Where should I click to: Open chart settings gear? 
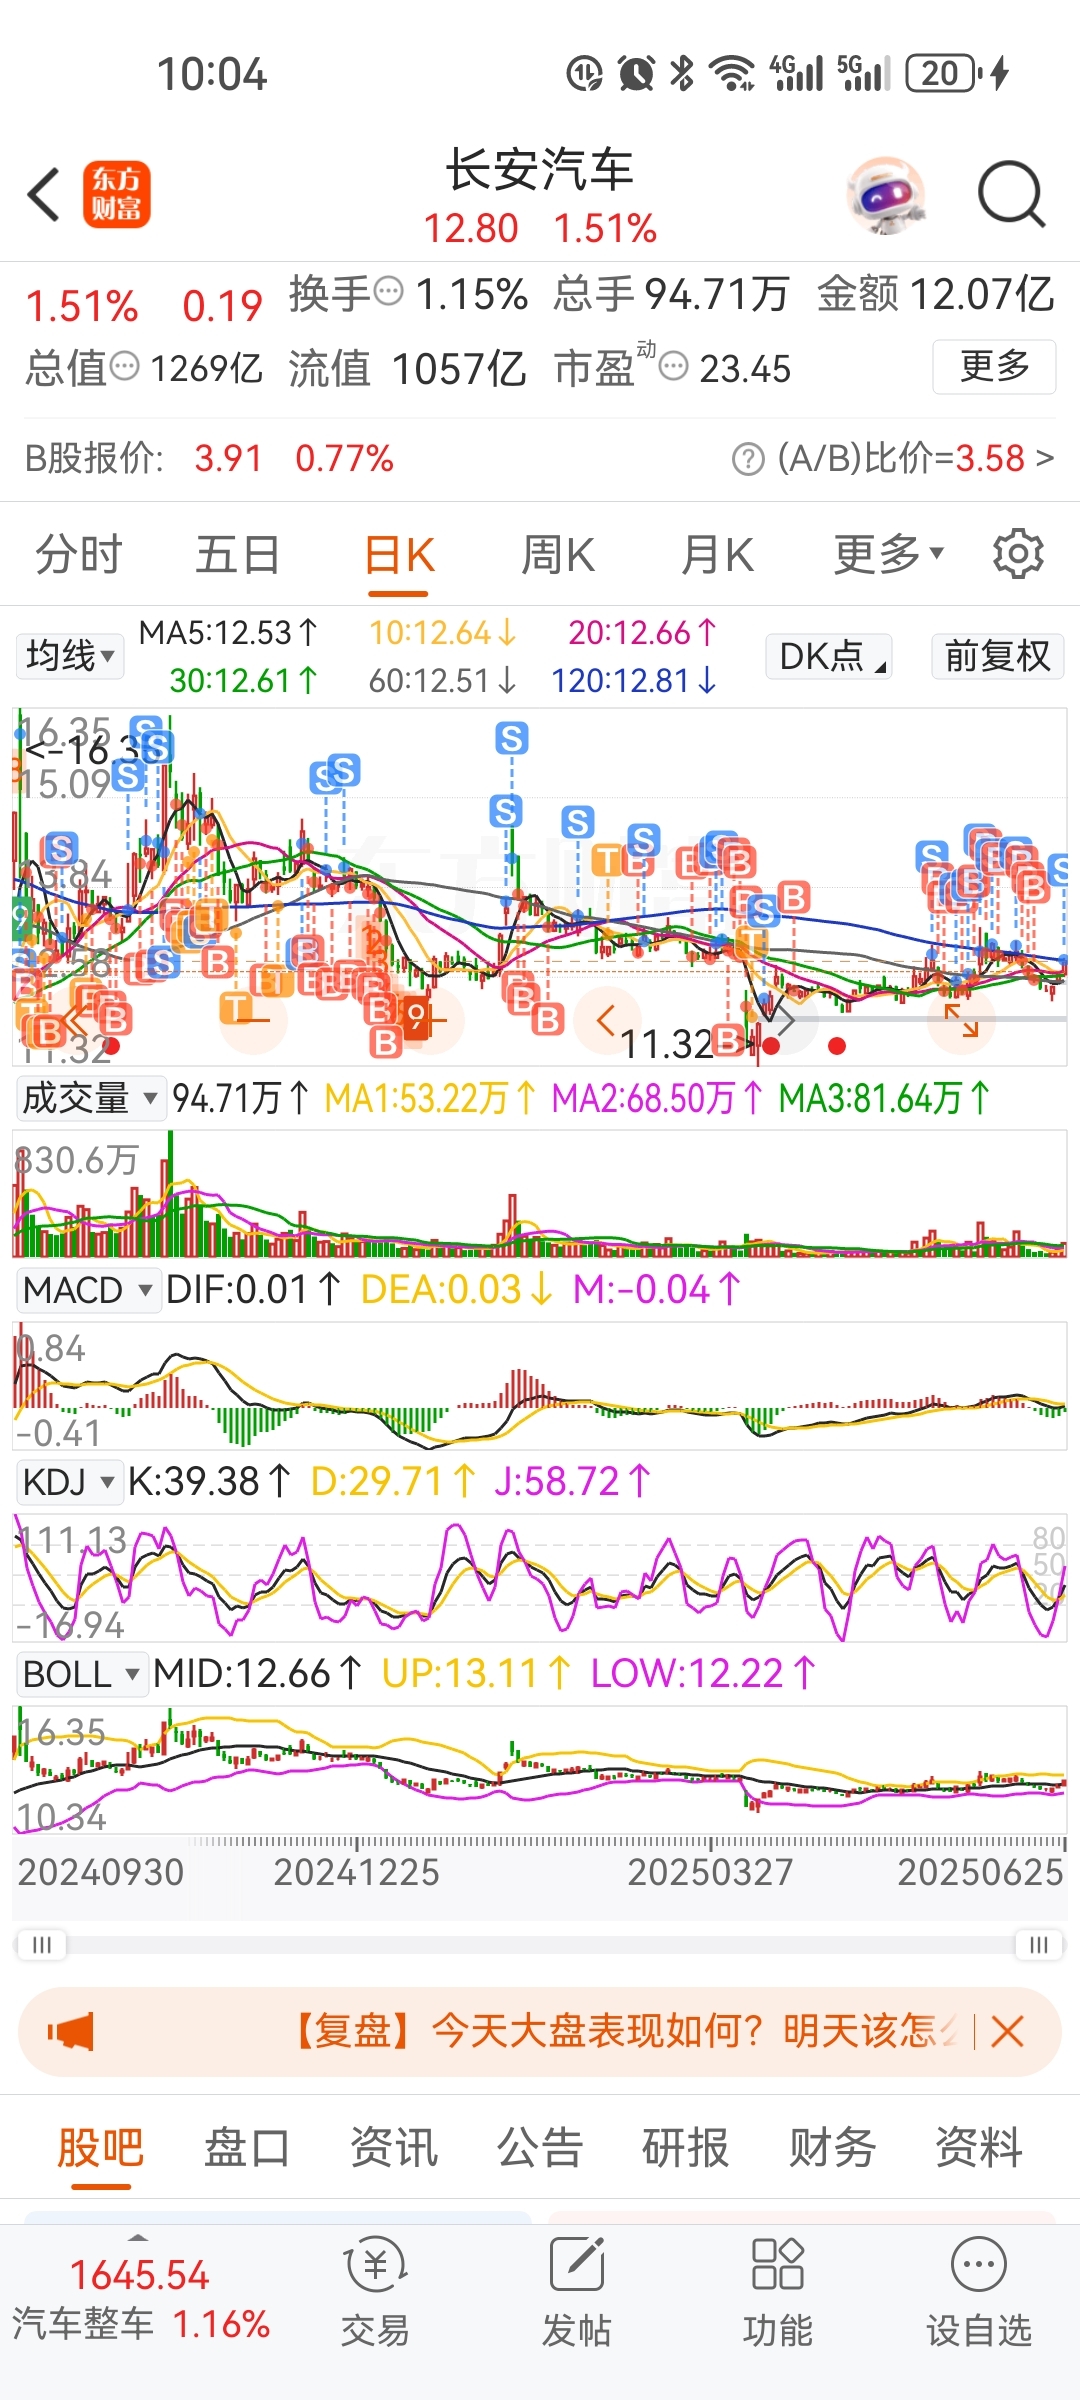point(1018,554)
